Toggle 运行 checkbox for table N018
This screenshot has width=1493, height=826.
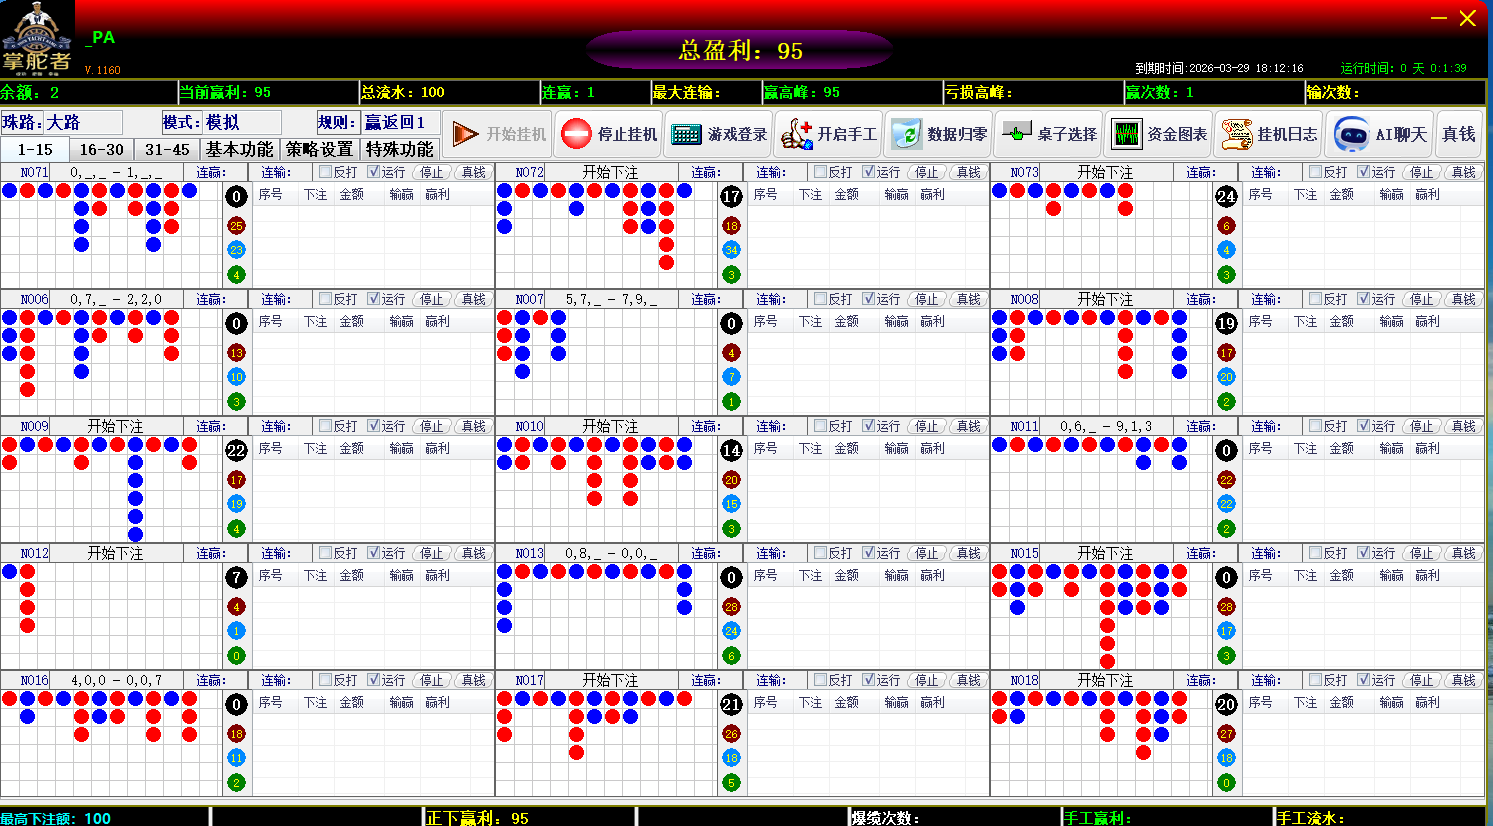(x=1363, y=680)
